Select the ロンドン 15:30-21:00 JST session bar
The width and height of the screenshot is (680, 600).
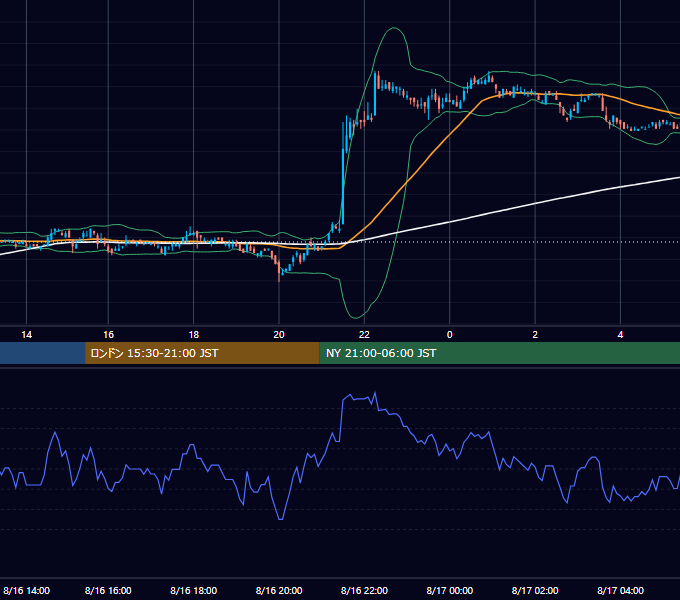tap(202, 353)
